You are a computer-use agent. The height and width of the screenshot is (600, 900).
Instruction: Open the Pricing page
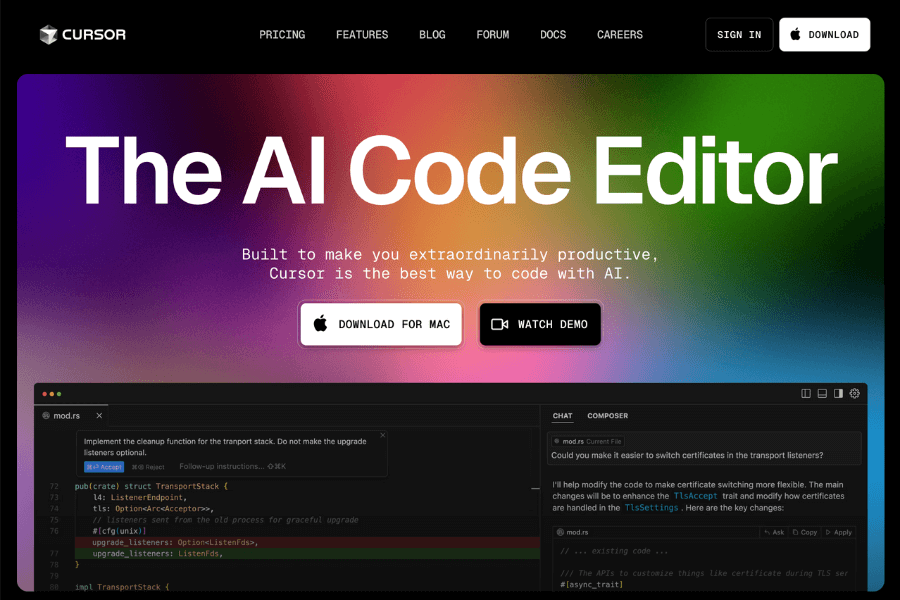[x=282, y=34]
